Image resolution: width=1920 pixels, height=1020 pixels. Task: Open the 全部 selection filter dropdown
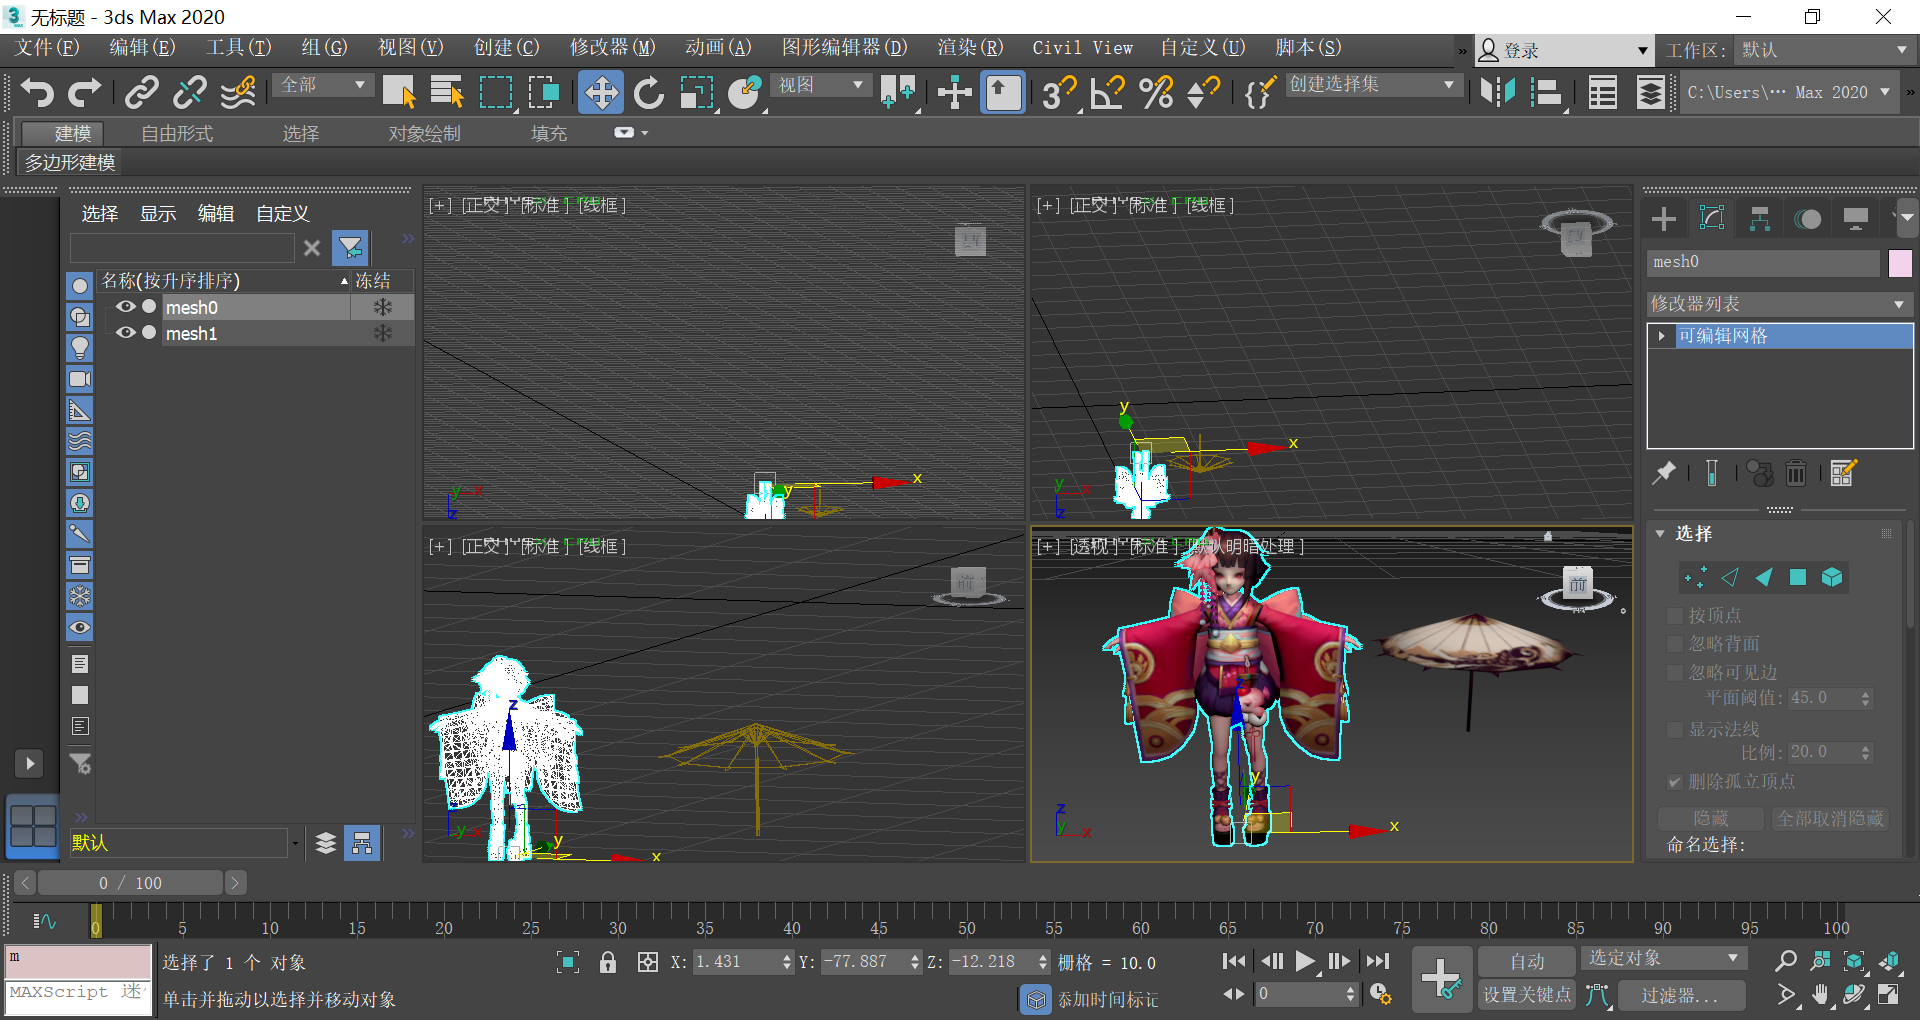323,85
